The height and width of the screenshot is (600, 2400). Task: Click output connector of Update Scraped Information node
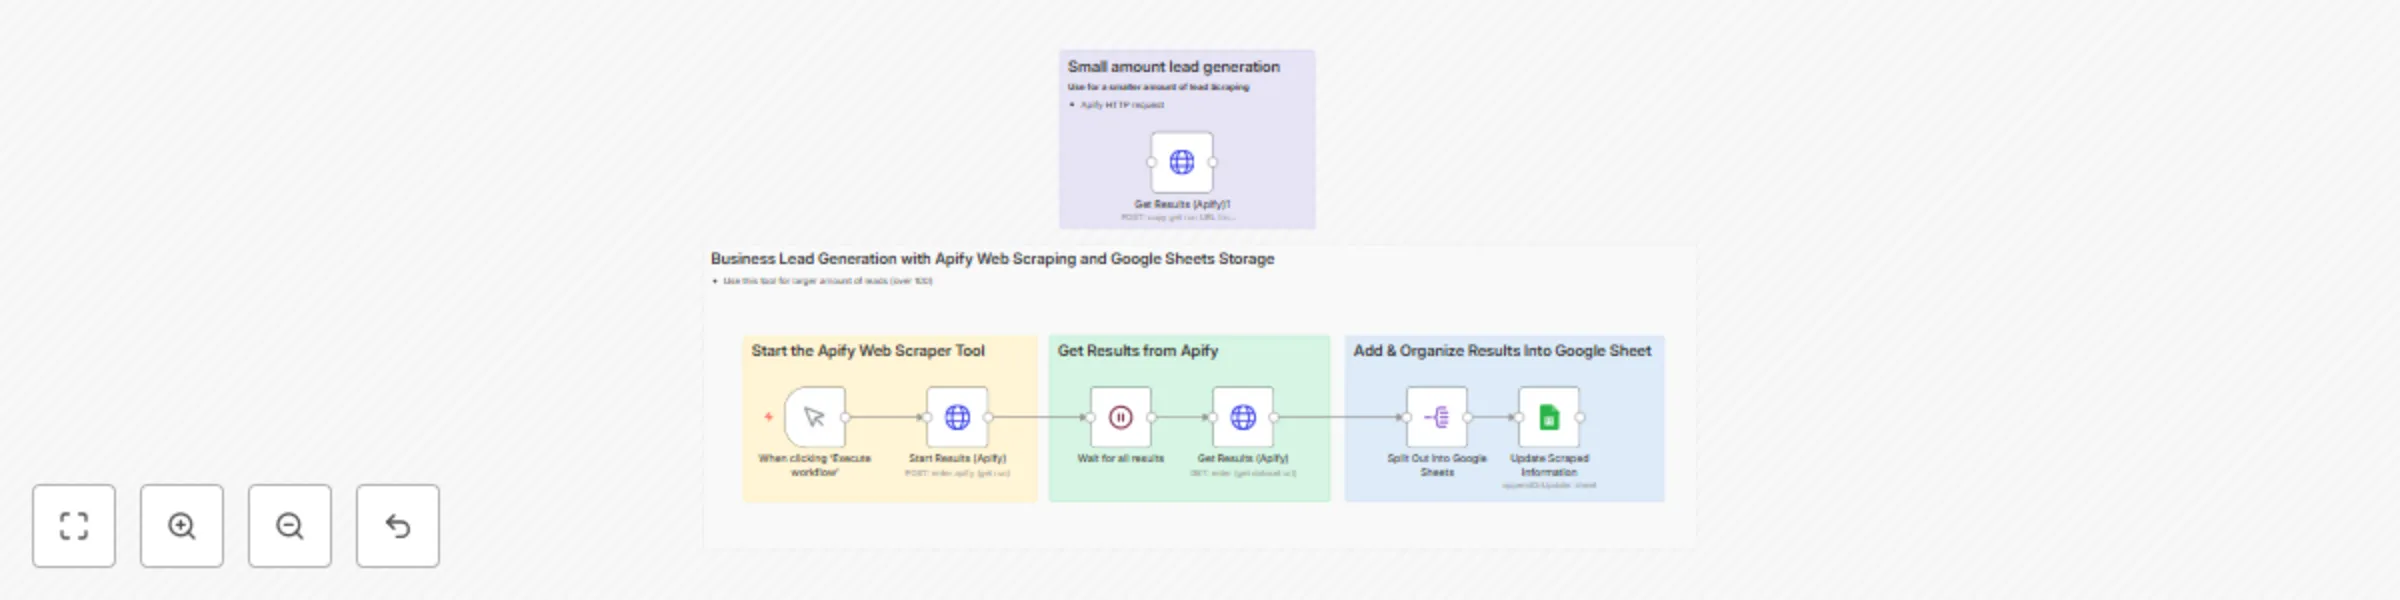[x=1580, y=417]
